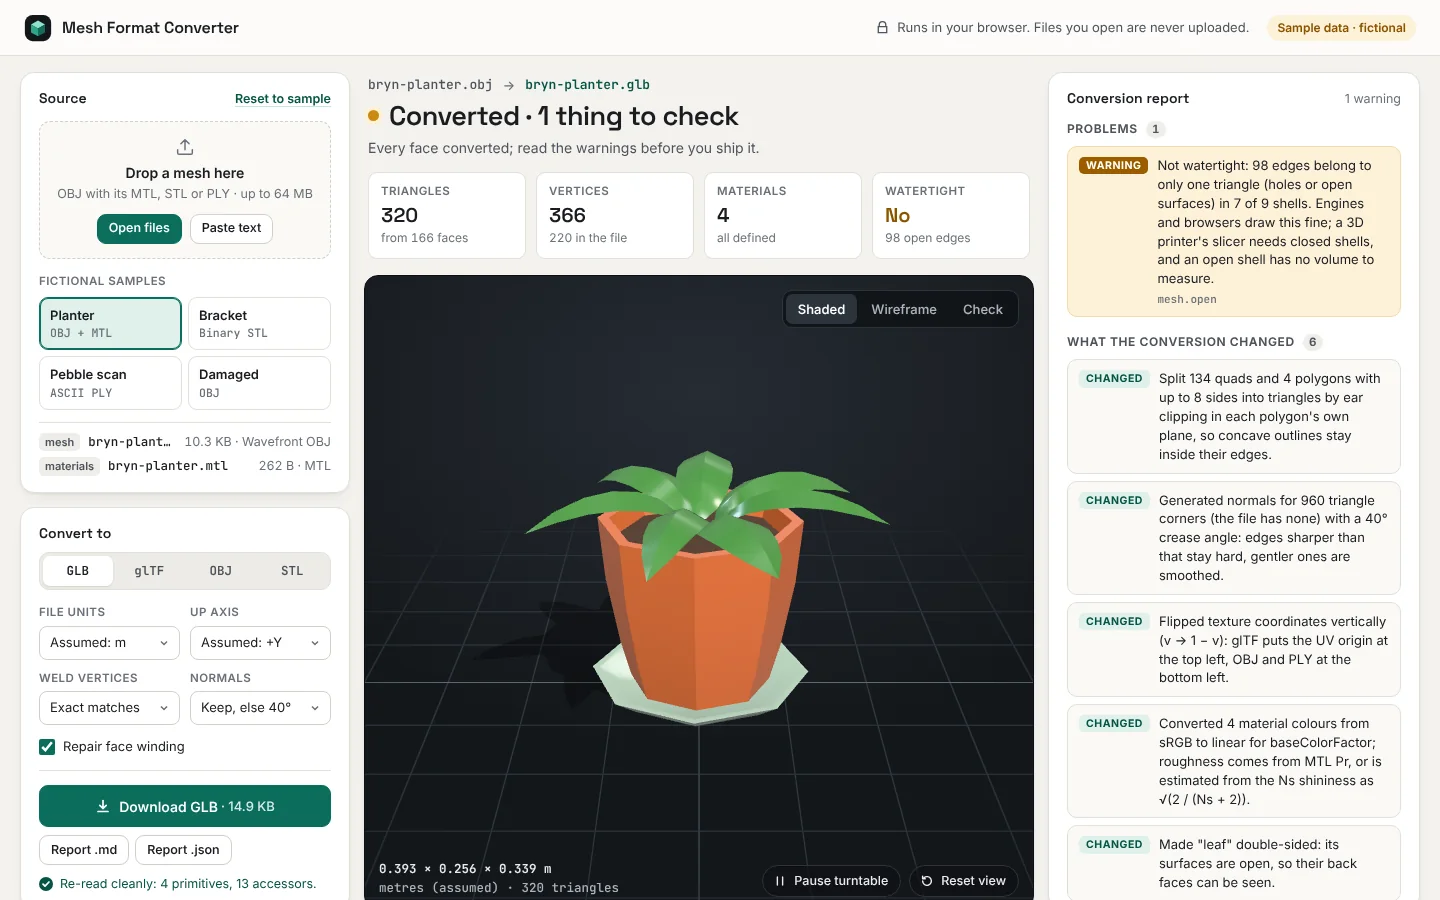Load the Bracket Binary STL sample
Image resolution: width=1440 pixels, height=900 pixels.
(259, 324)
